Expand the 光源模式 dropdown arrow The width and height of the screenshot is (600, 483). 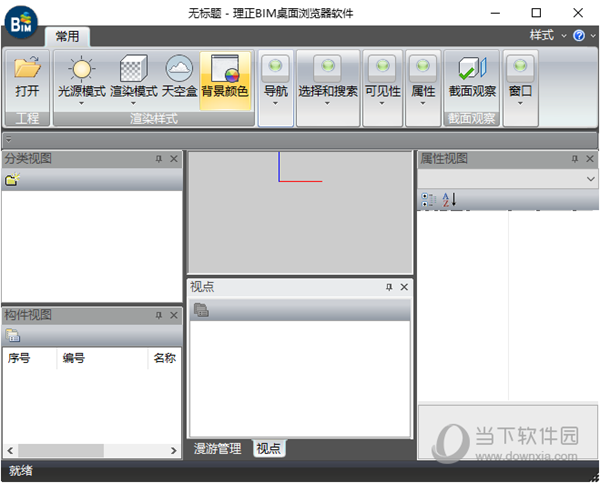(x=81, y=103)
